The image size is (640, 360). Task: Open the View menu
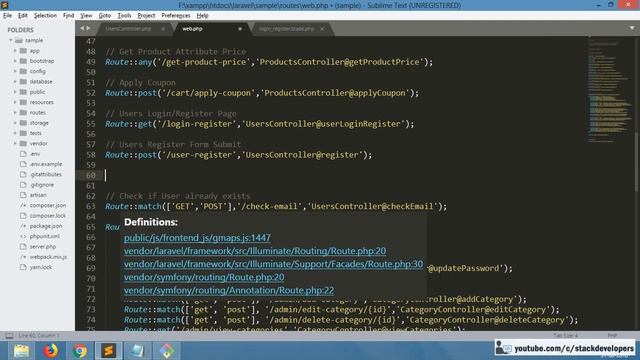[x=86, y=16]
